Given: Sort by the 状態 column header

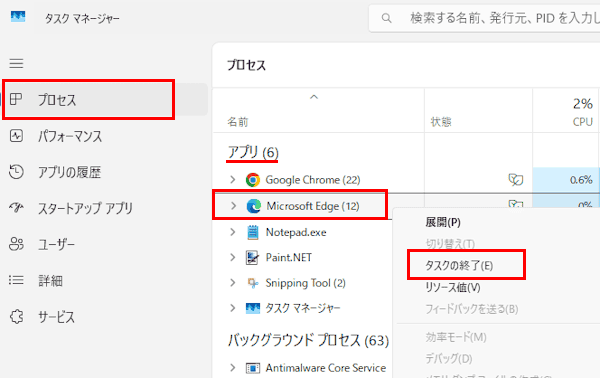Looking at the screenshot, I should click(441, 122).
